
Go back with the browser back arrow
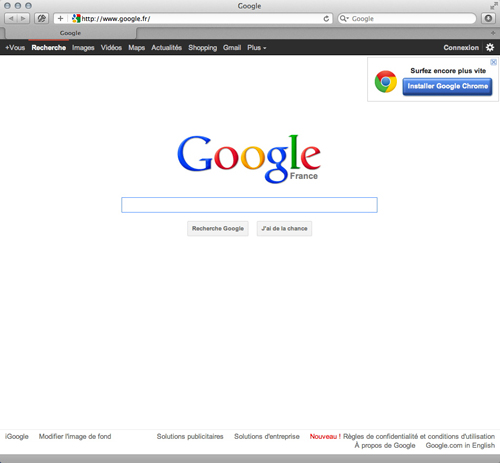coord(11,18)
